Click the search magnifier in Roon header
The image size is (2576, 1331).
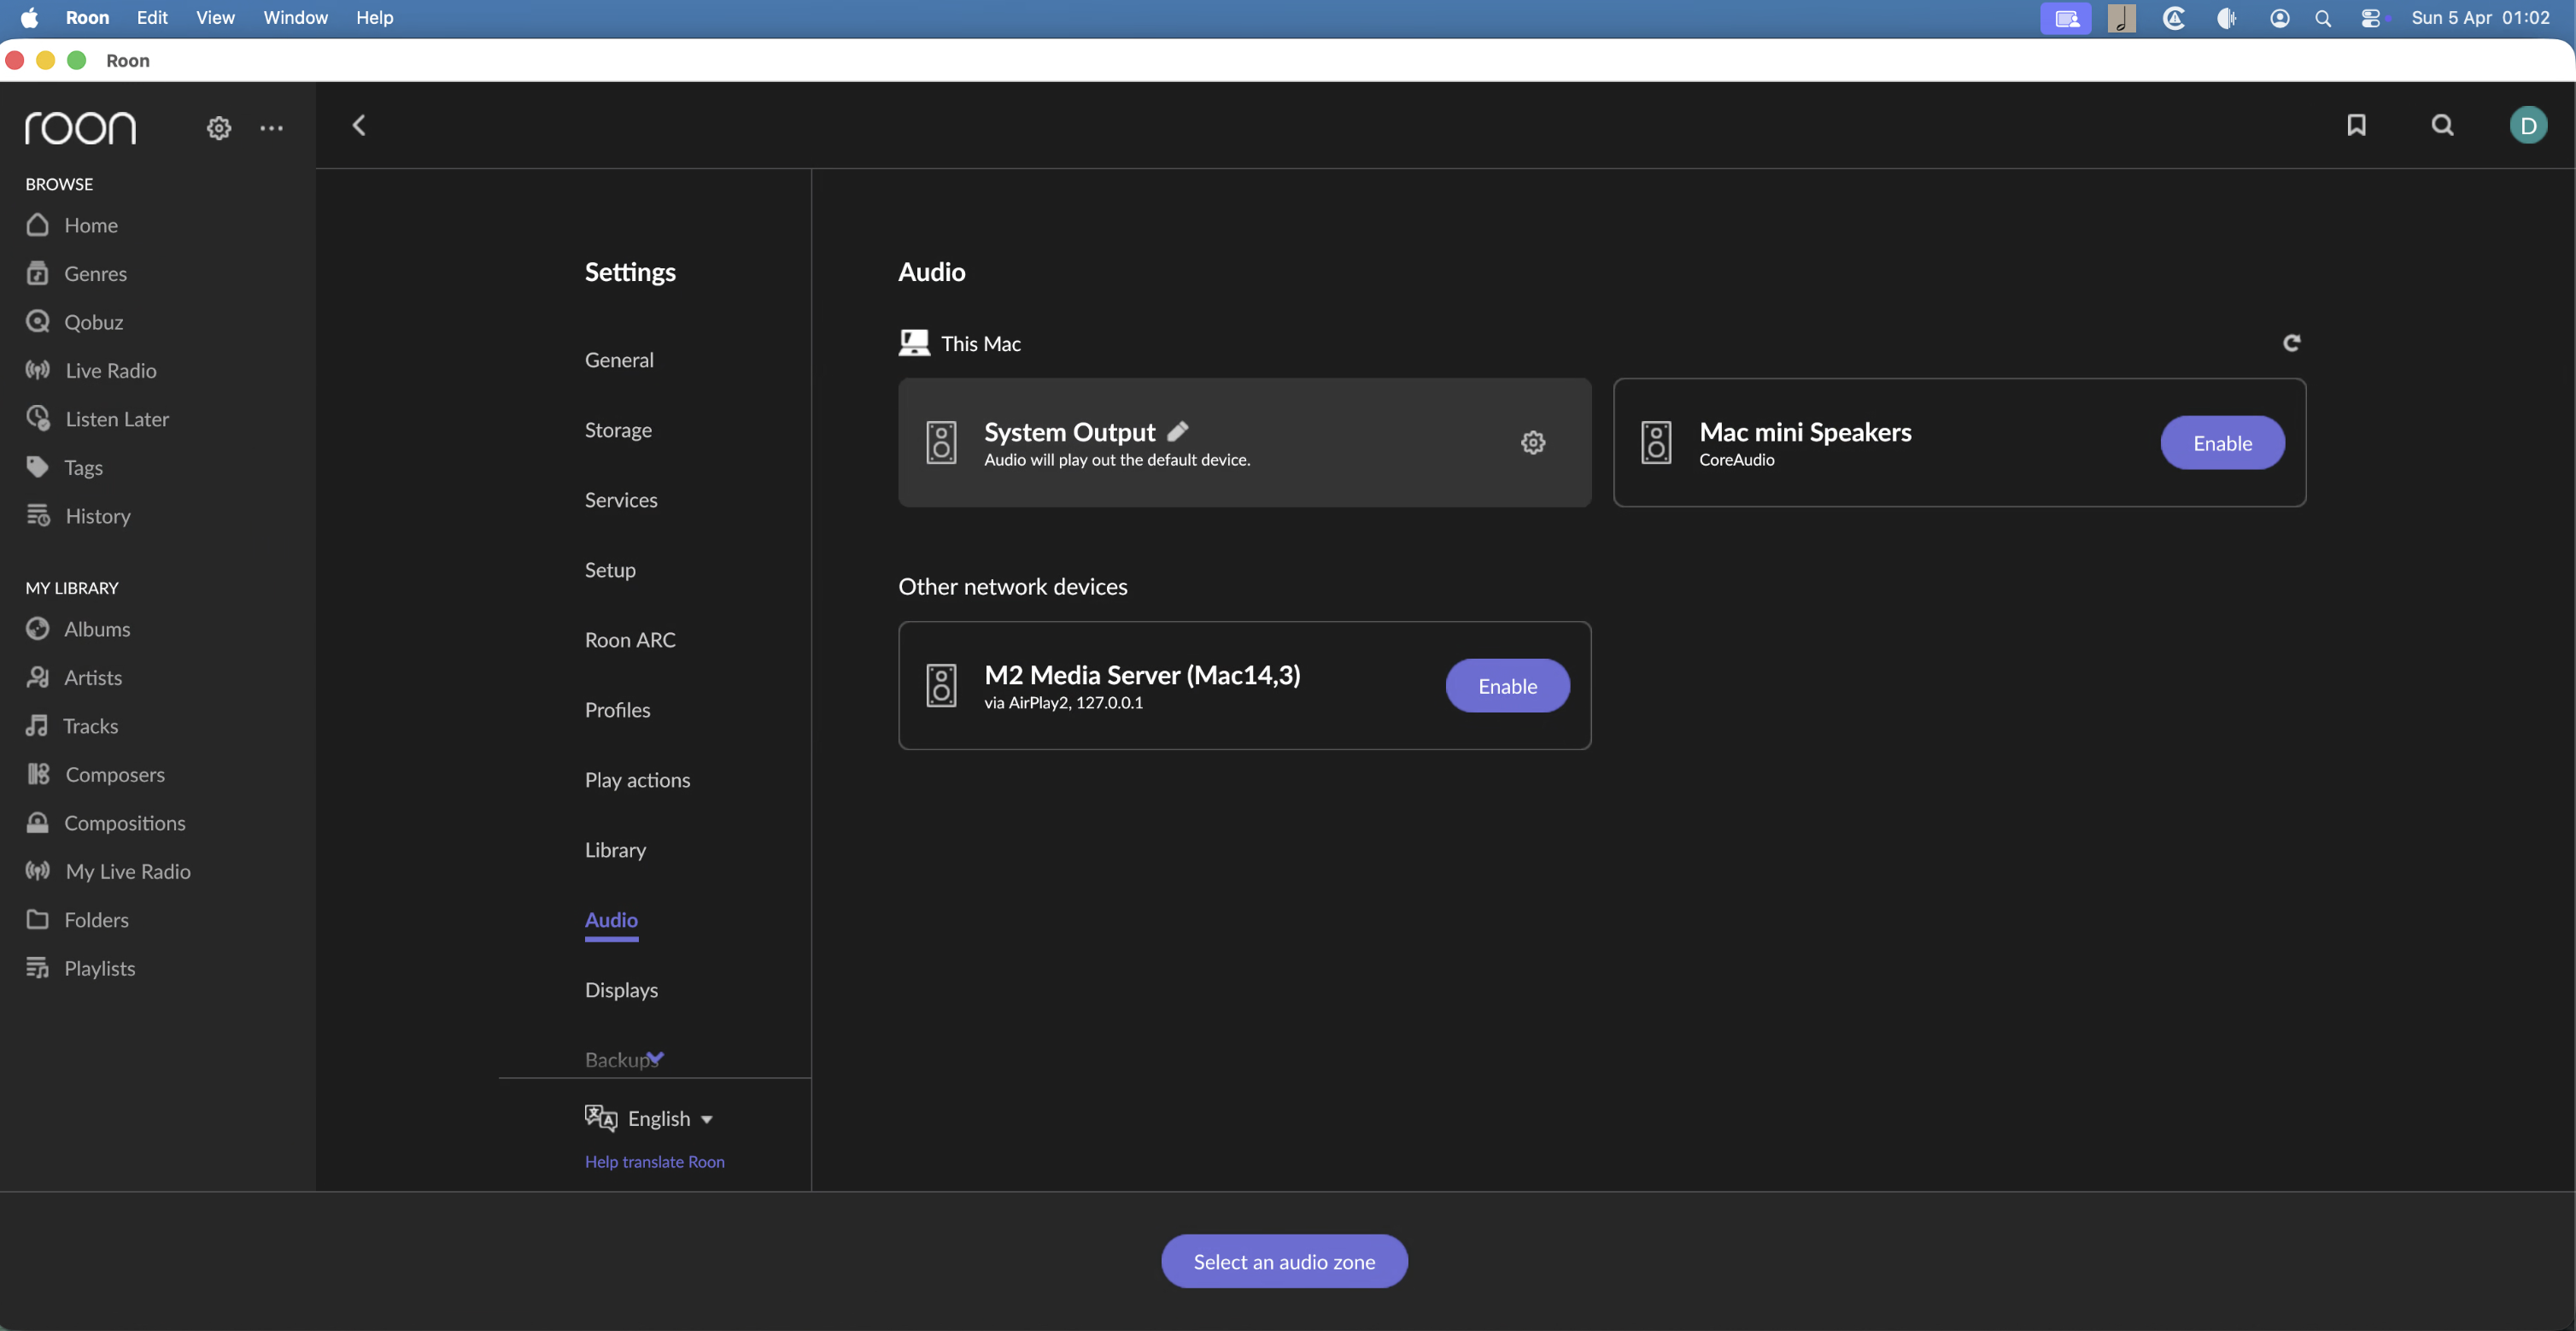2442,125
